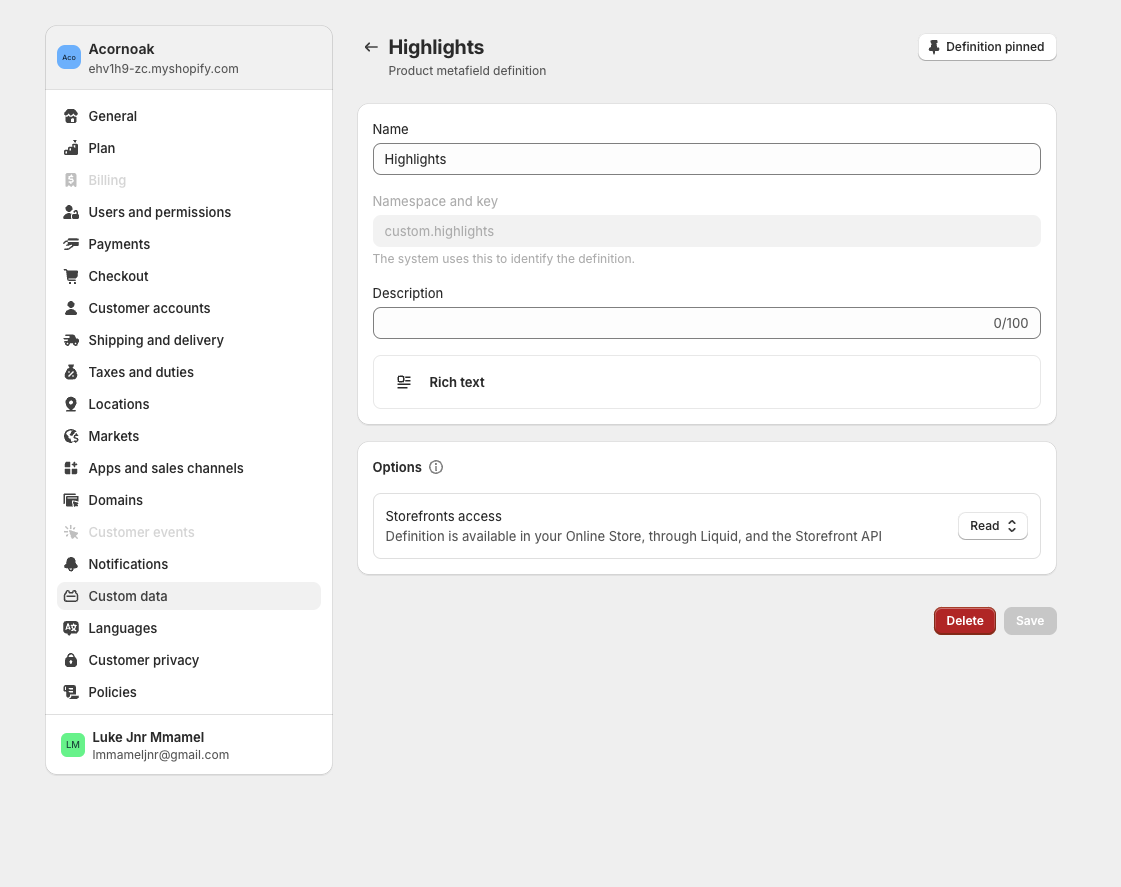
Task: Click the back arrow beside Highlights
Action: coord(371,47)
